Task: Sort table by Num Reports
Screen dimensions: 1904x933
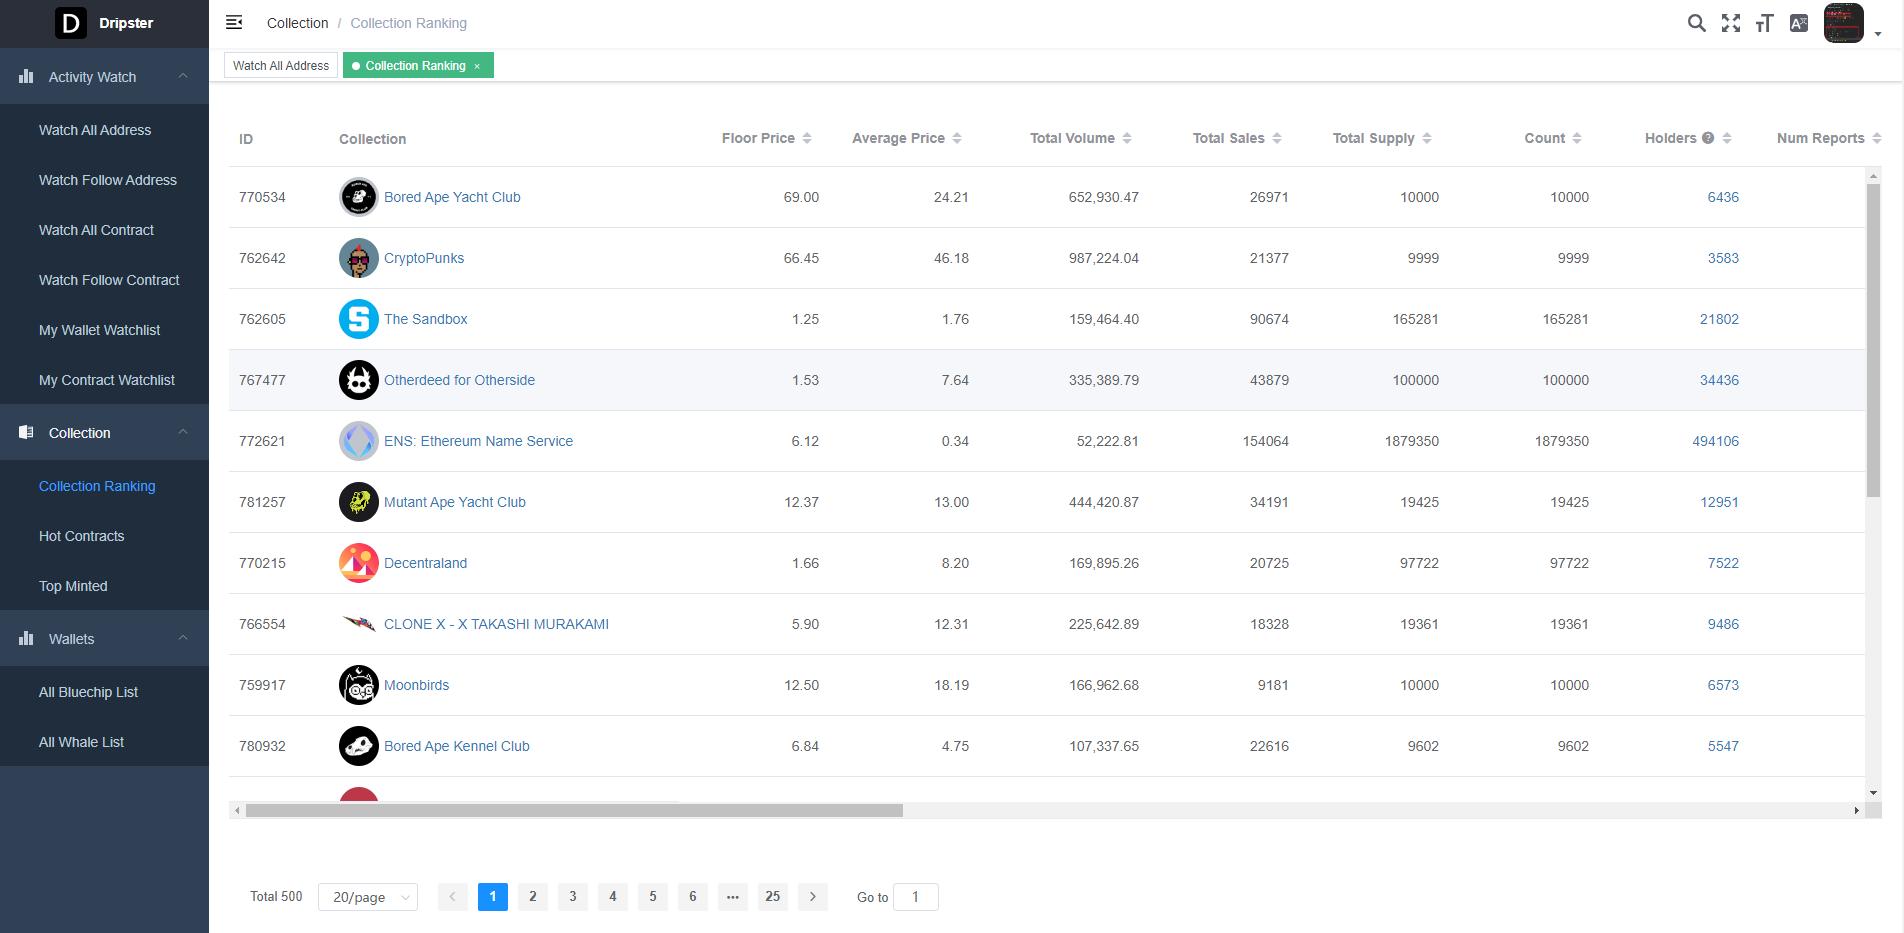Action: click(1877, 138)
